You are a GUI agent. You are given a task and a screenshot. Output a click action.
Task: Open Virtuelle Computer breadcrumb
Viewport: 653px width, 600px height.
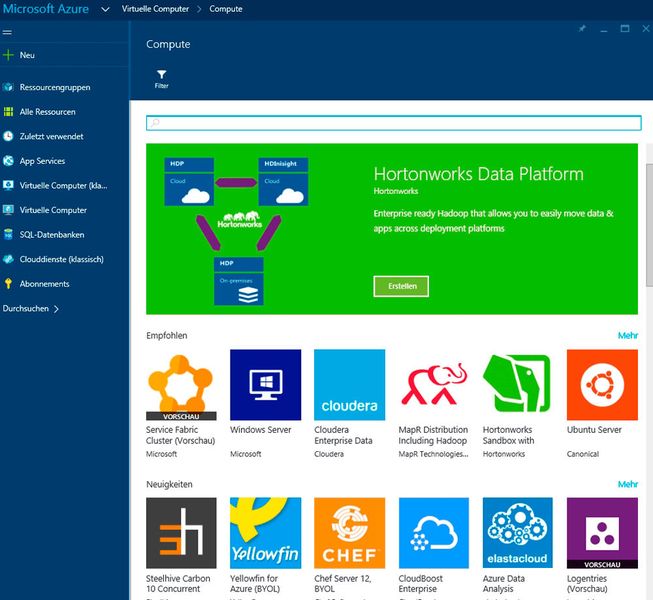155,9
